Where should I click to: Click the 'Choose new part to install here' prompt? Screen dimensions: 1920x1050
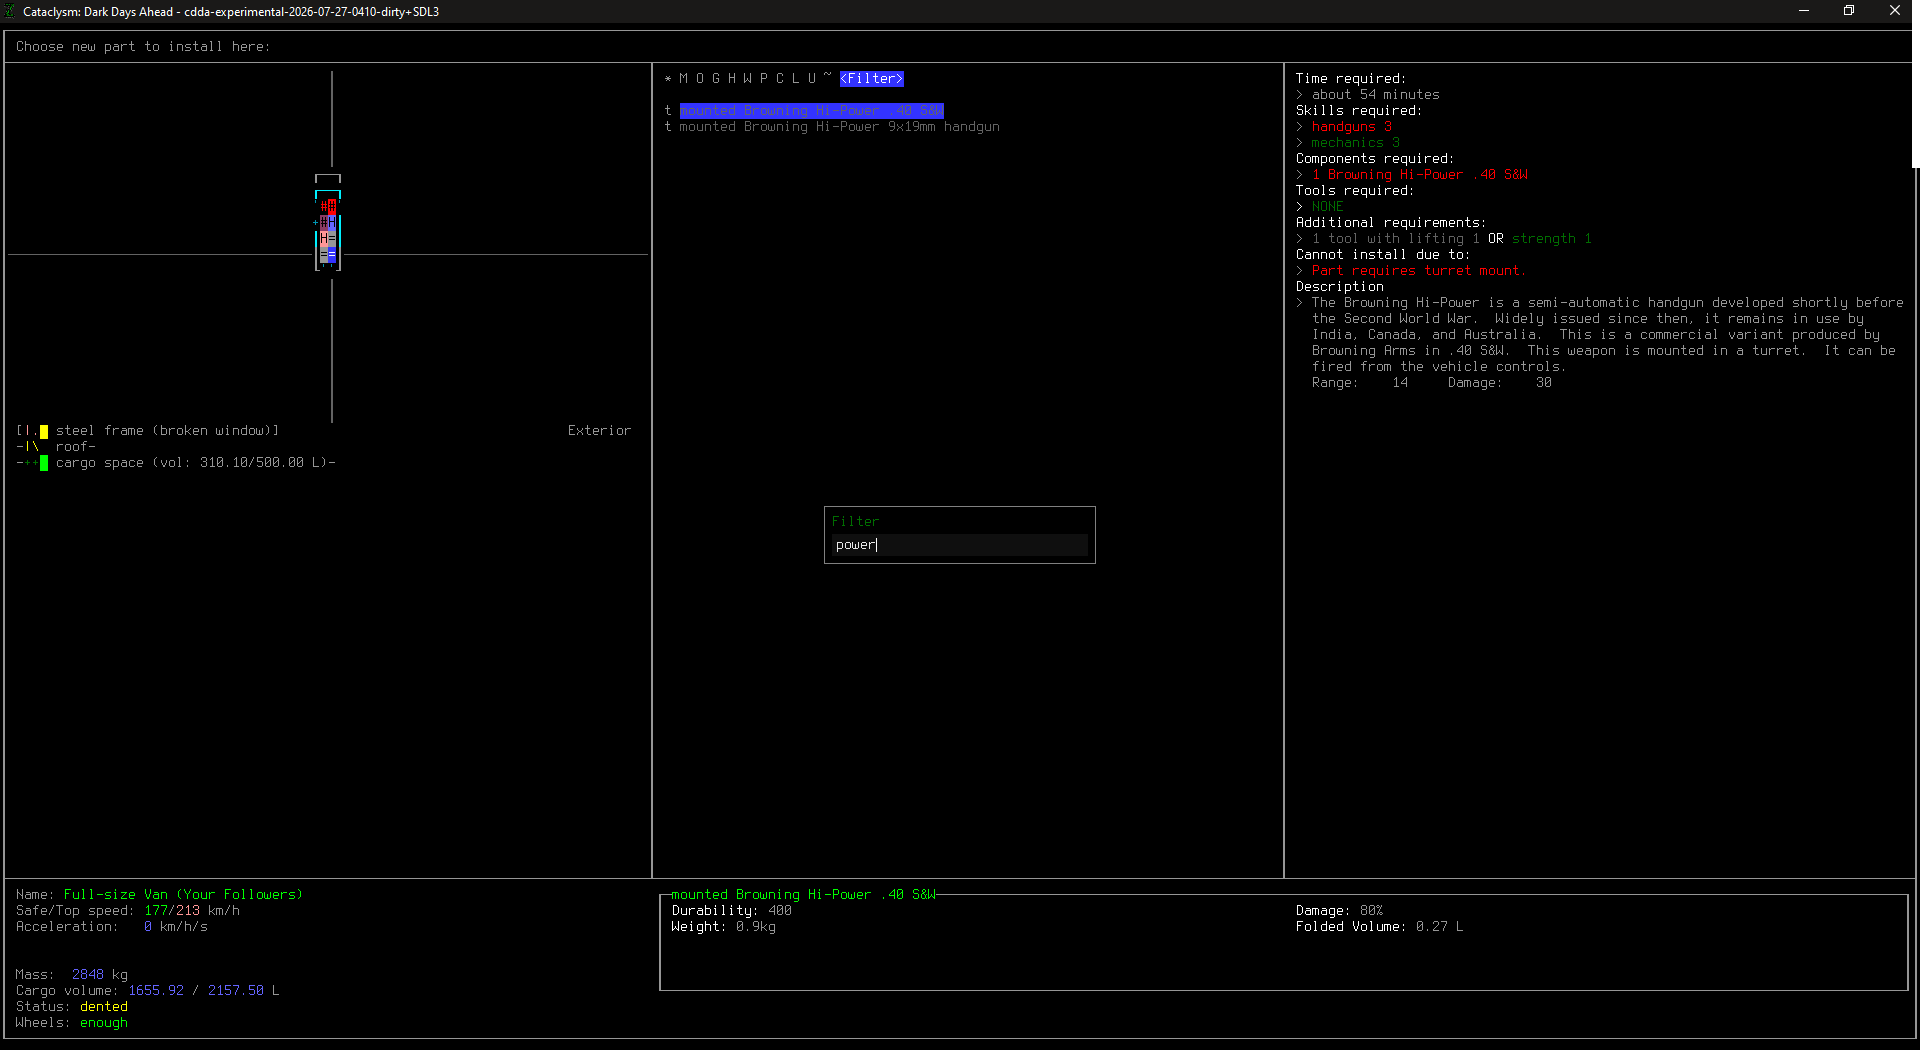tap(143, 47)
